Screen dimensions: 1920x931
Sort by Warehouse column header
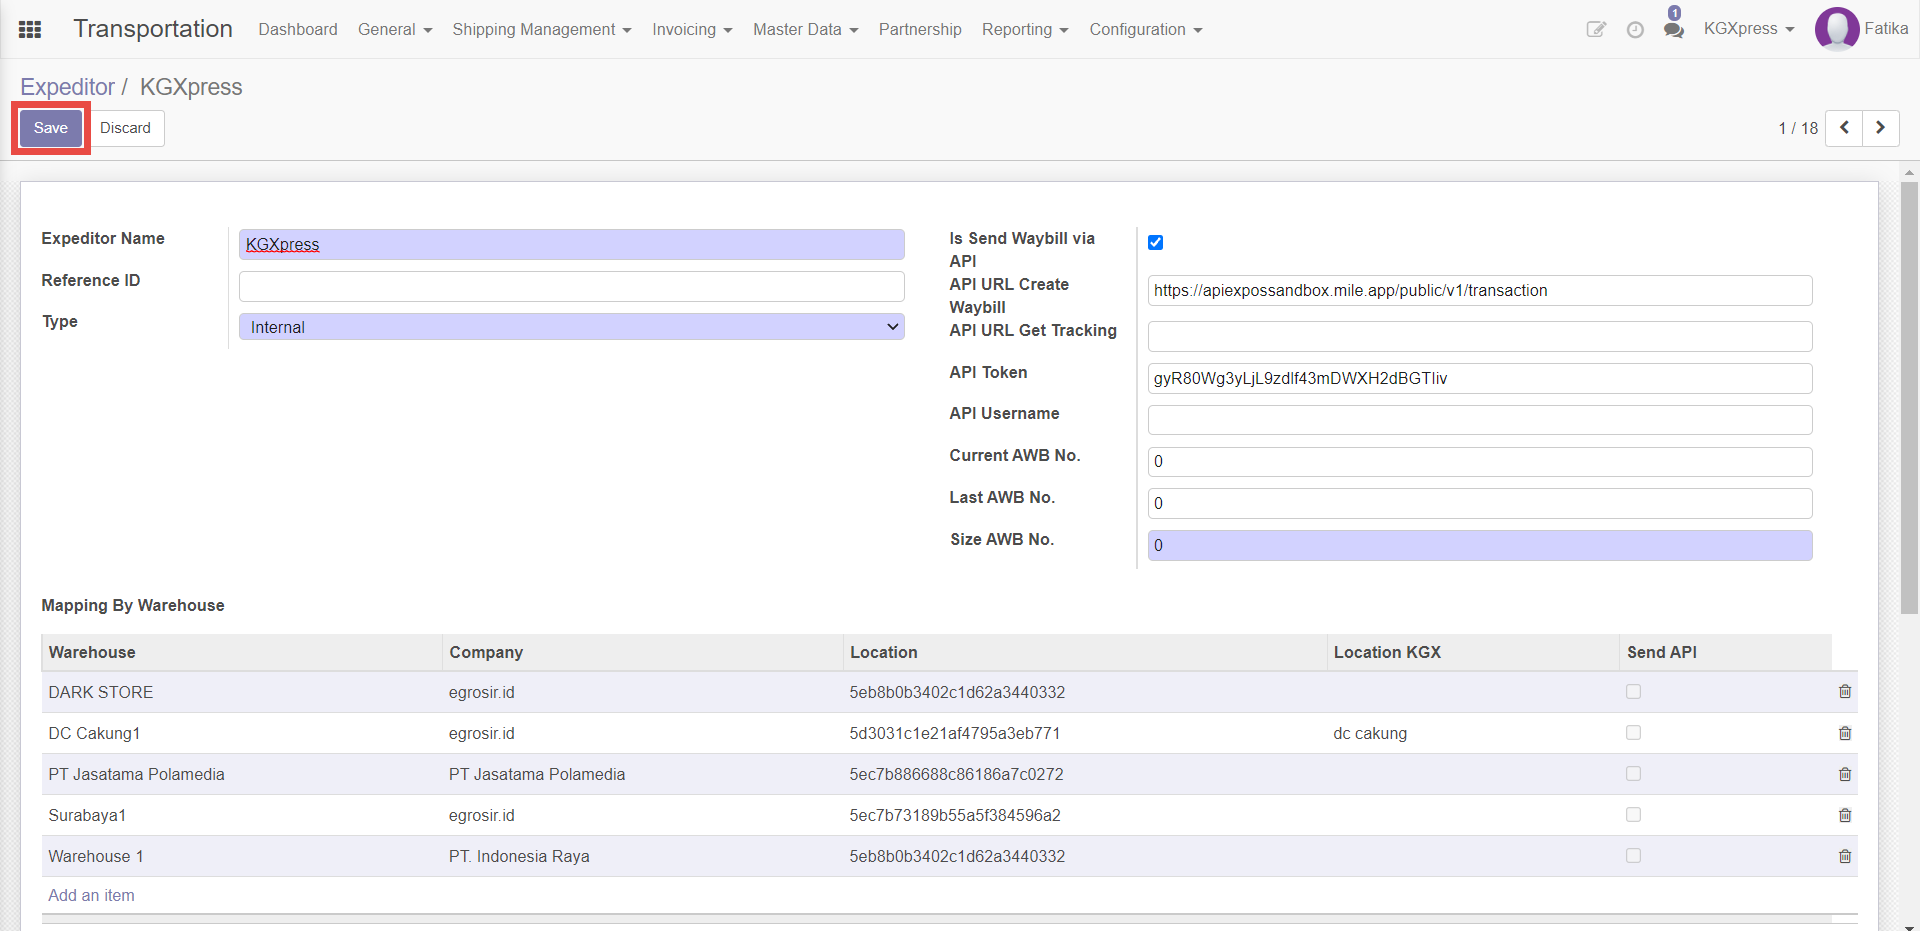click(x=242, y=652)
